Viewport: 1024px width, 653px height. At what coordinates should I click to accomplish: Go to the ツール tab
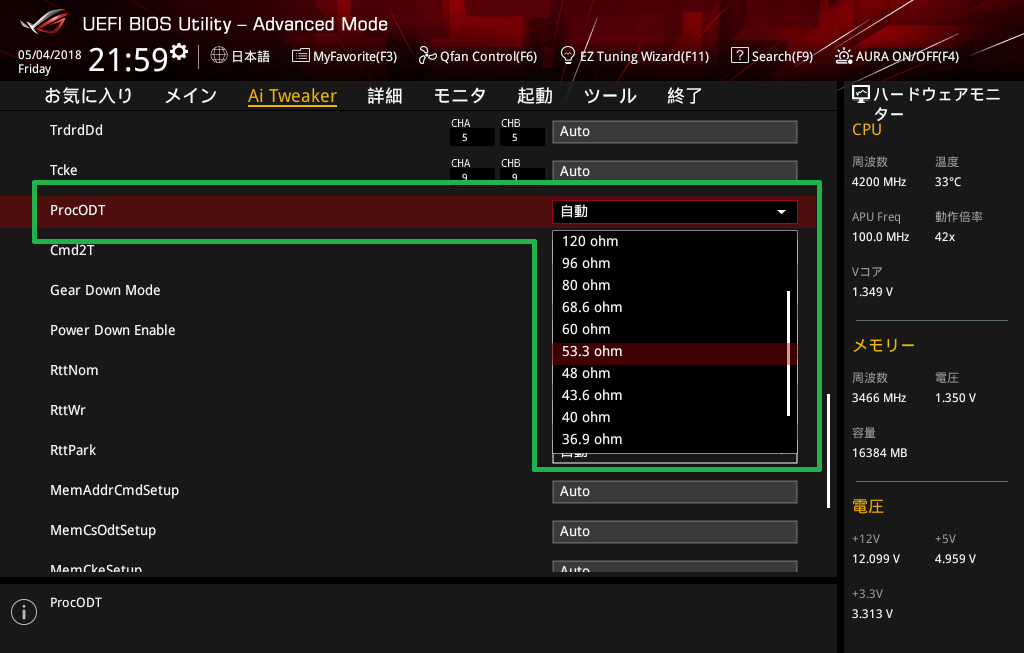(x=609, y=96)
